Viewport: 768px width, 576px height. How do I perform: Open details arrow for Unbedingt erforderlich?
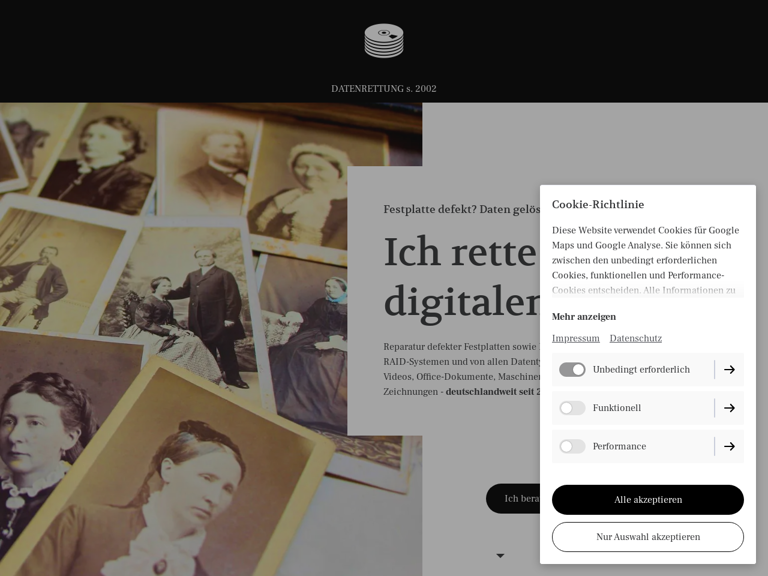pos(729,369)
